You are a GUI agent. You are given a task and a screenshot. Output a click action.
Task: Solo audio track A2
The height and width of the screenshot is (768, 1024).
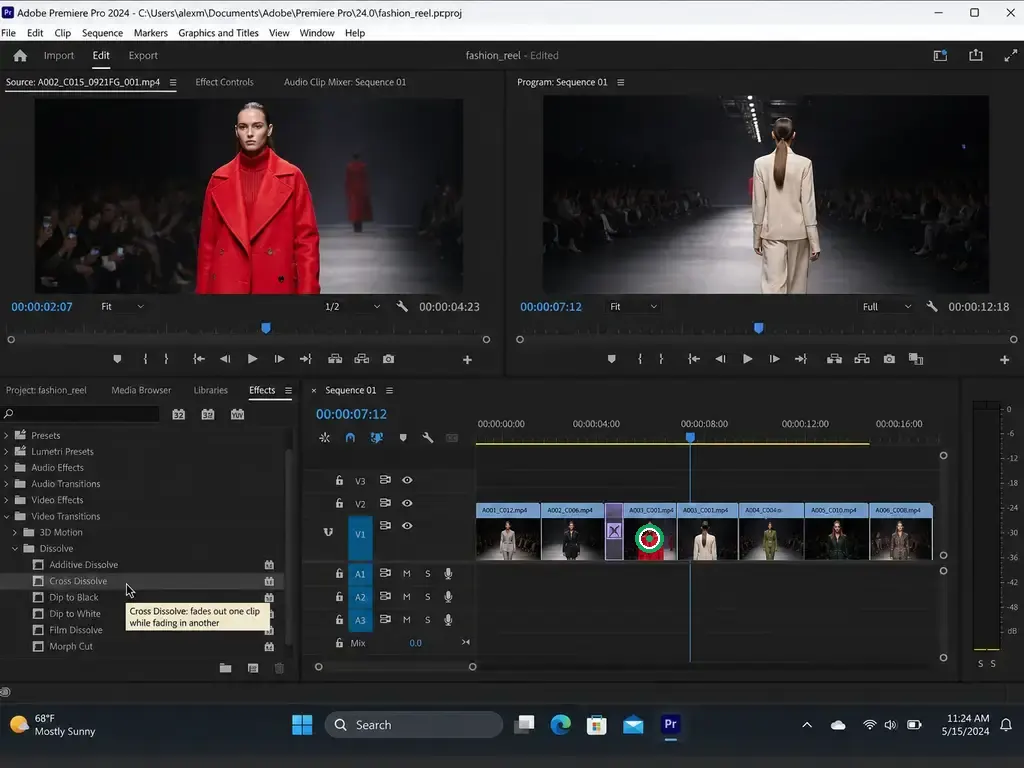[428, 597]
